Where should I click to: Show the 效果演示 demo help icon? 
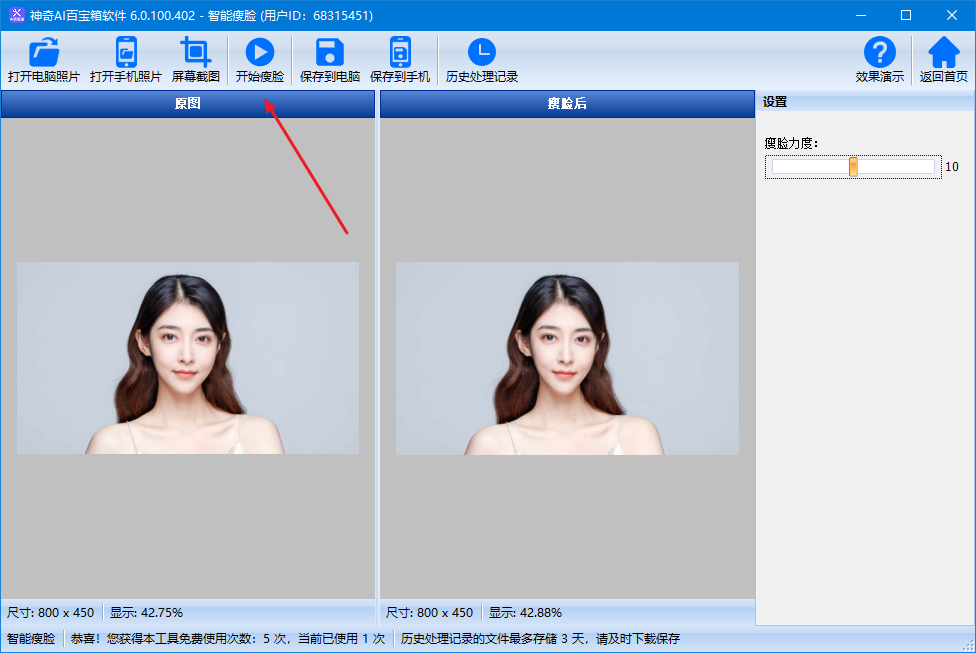click(880, 53)
